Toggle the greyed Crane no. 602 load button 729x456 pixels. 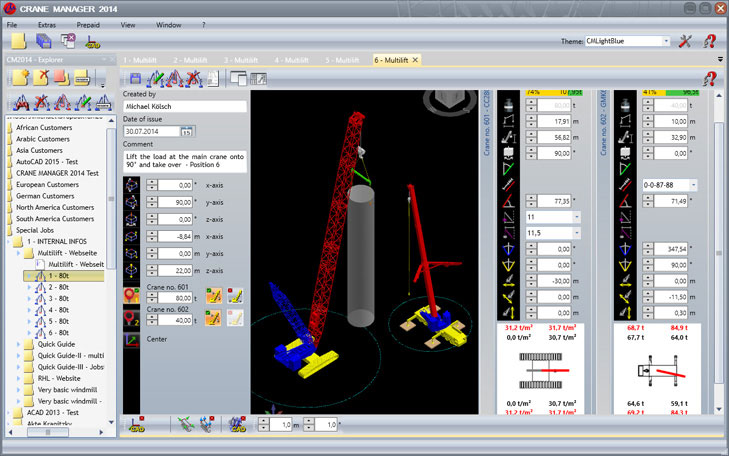[235, 318]
